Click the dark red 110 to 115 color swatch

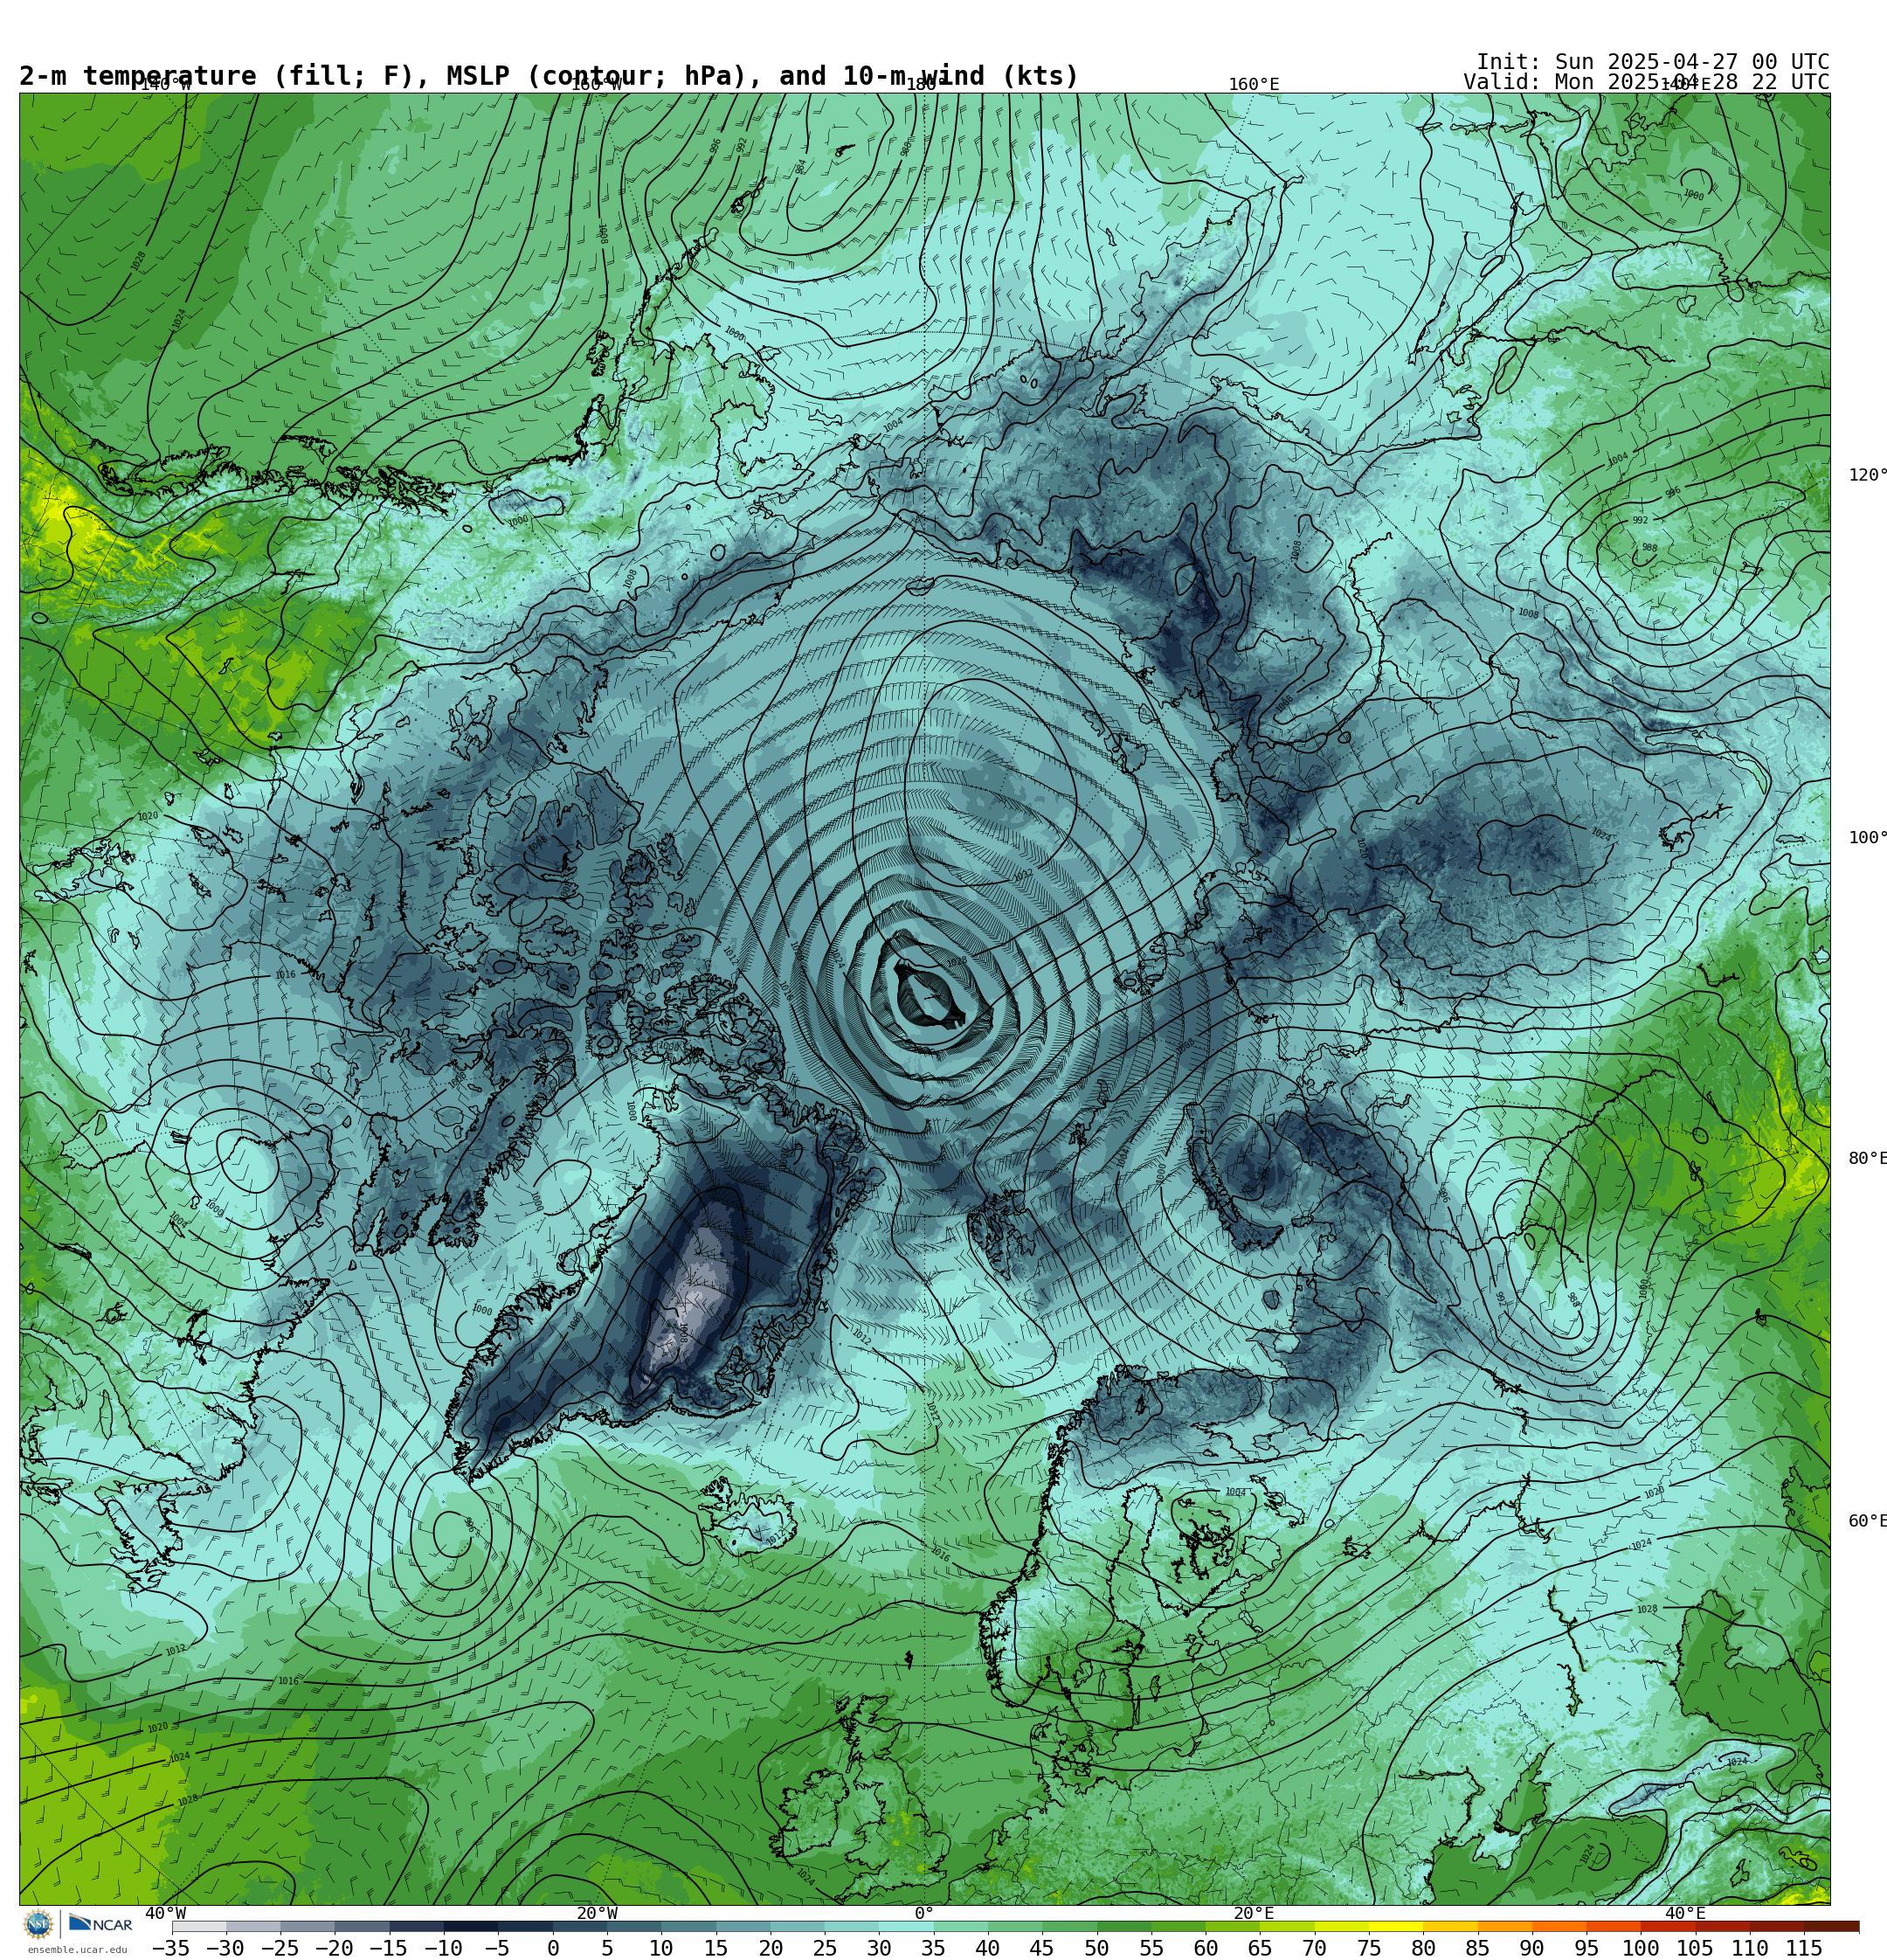[x=1777, y=1926]
